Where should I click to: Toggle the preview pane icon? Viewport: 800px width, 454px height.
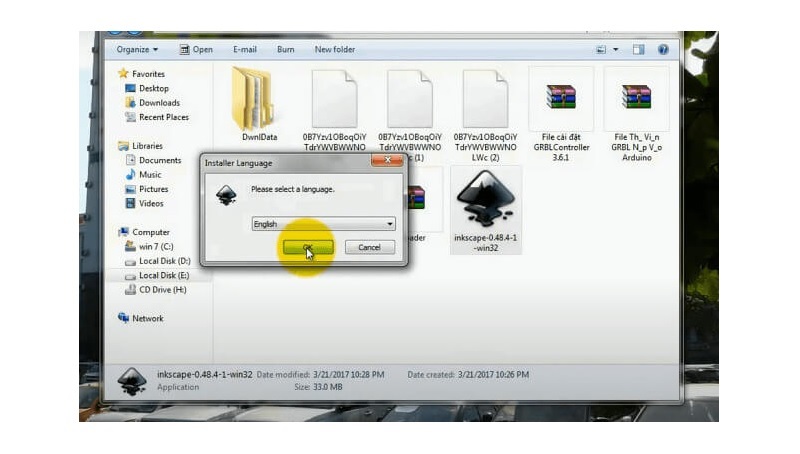coord(640,49)
